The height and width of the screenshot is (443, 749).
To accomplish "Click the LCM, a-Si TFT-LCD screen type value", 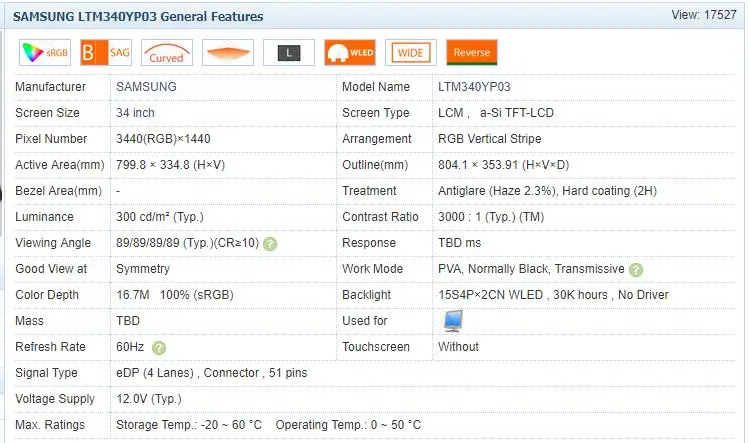I will tap(496, 113).
